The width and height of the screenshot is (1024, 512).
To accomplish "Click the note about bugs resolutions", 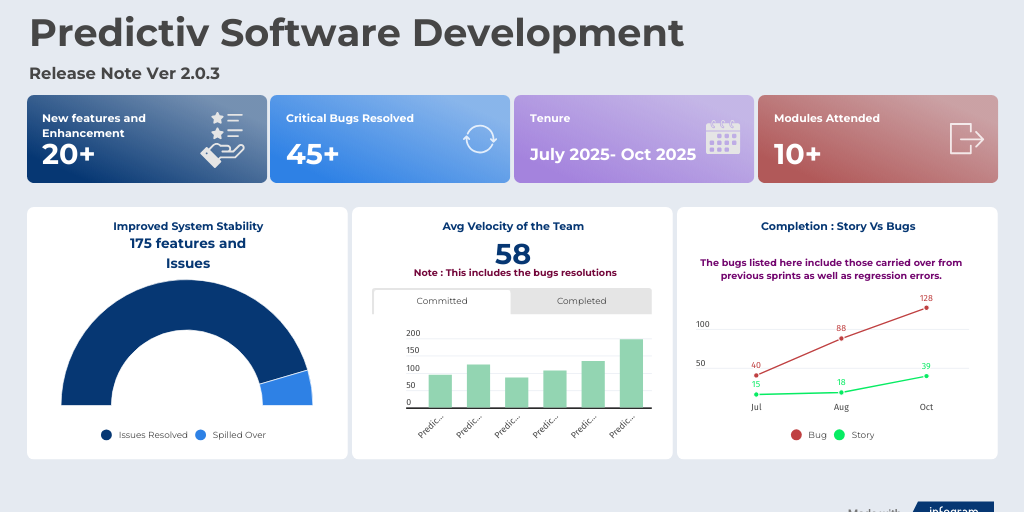I will click(515, 273).
